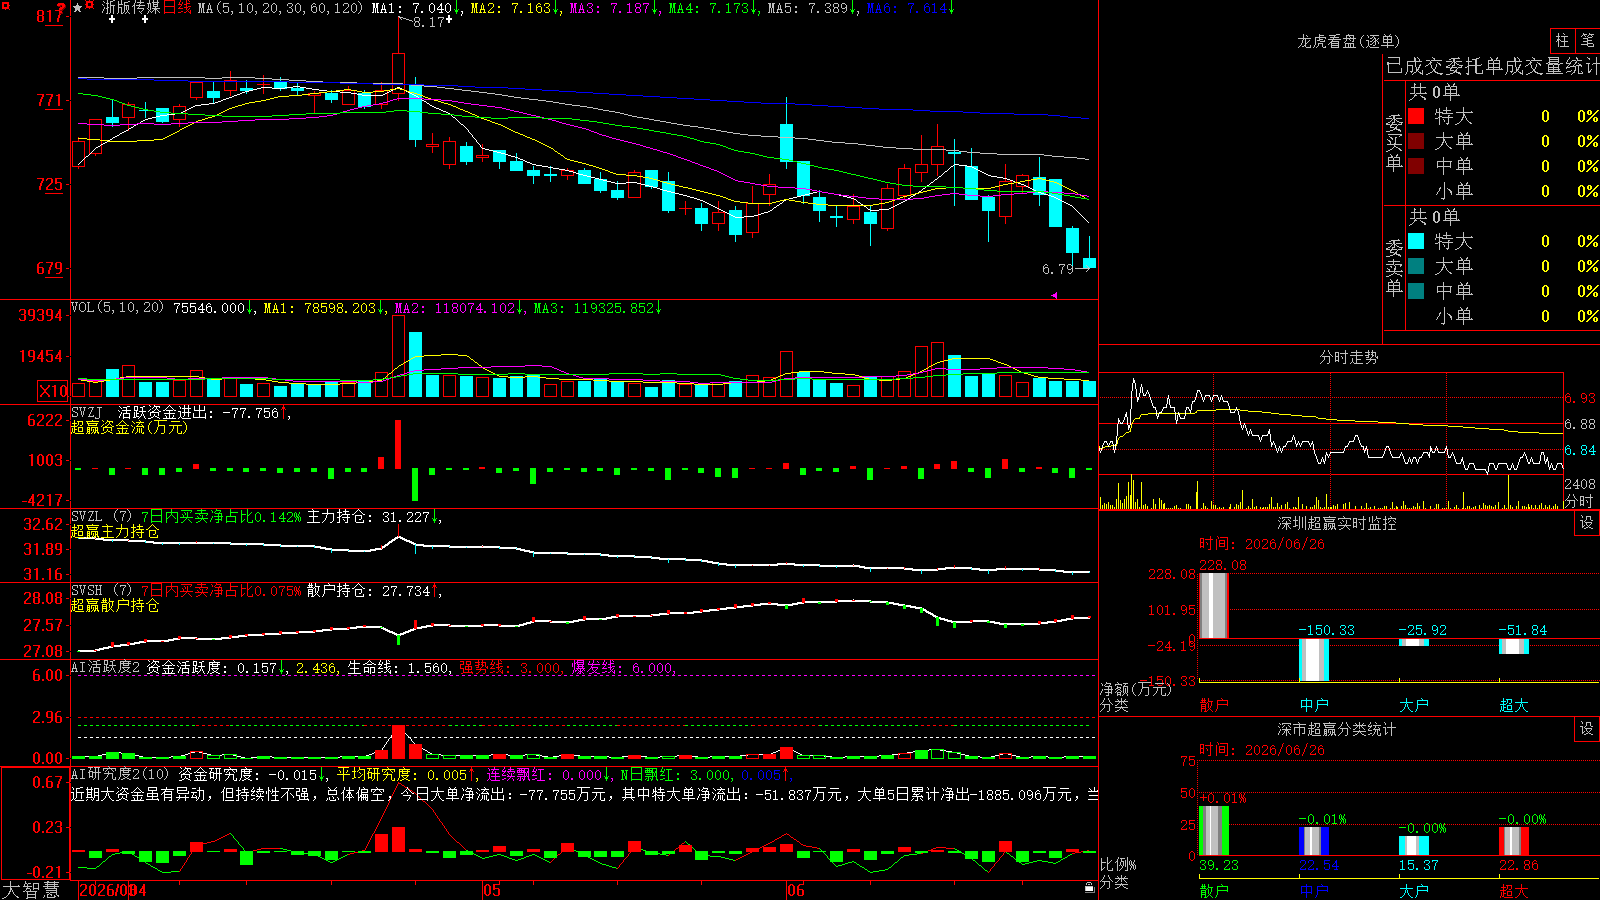
Task: Open 设 settings for 深圳超赢实时监控
Action: pos(1587,523)
